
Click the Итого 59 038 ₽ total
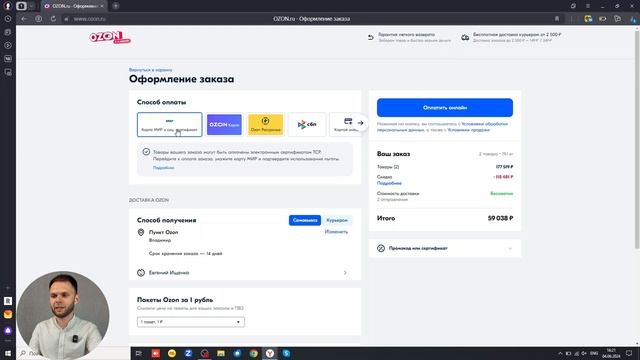pyautogui.click(x=445, y=218)
